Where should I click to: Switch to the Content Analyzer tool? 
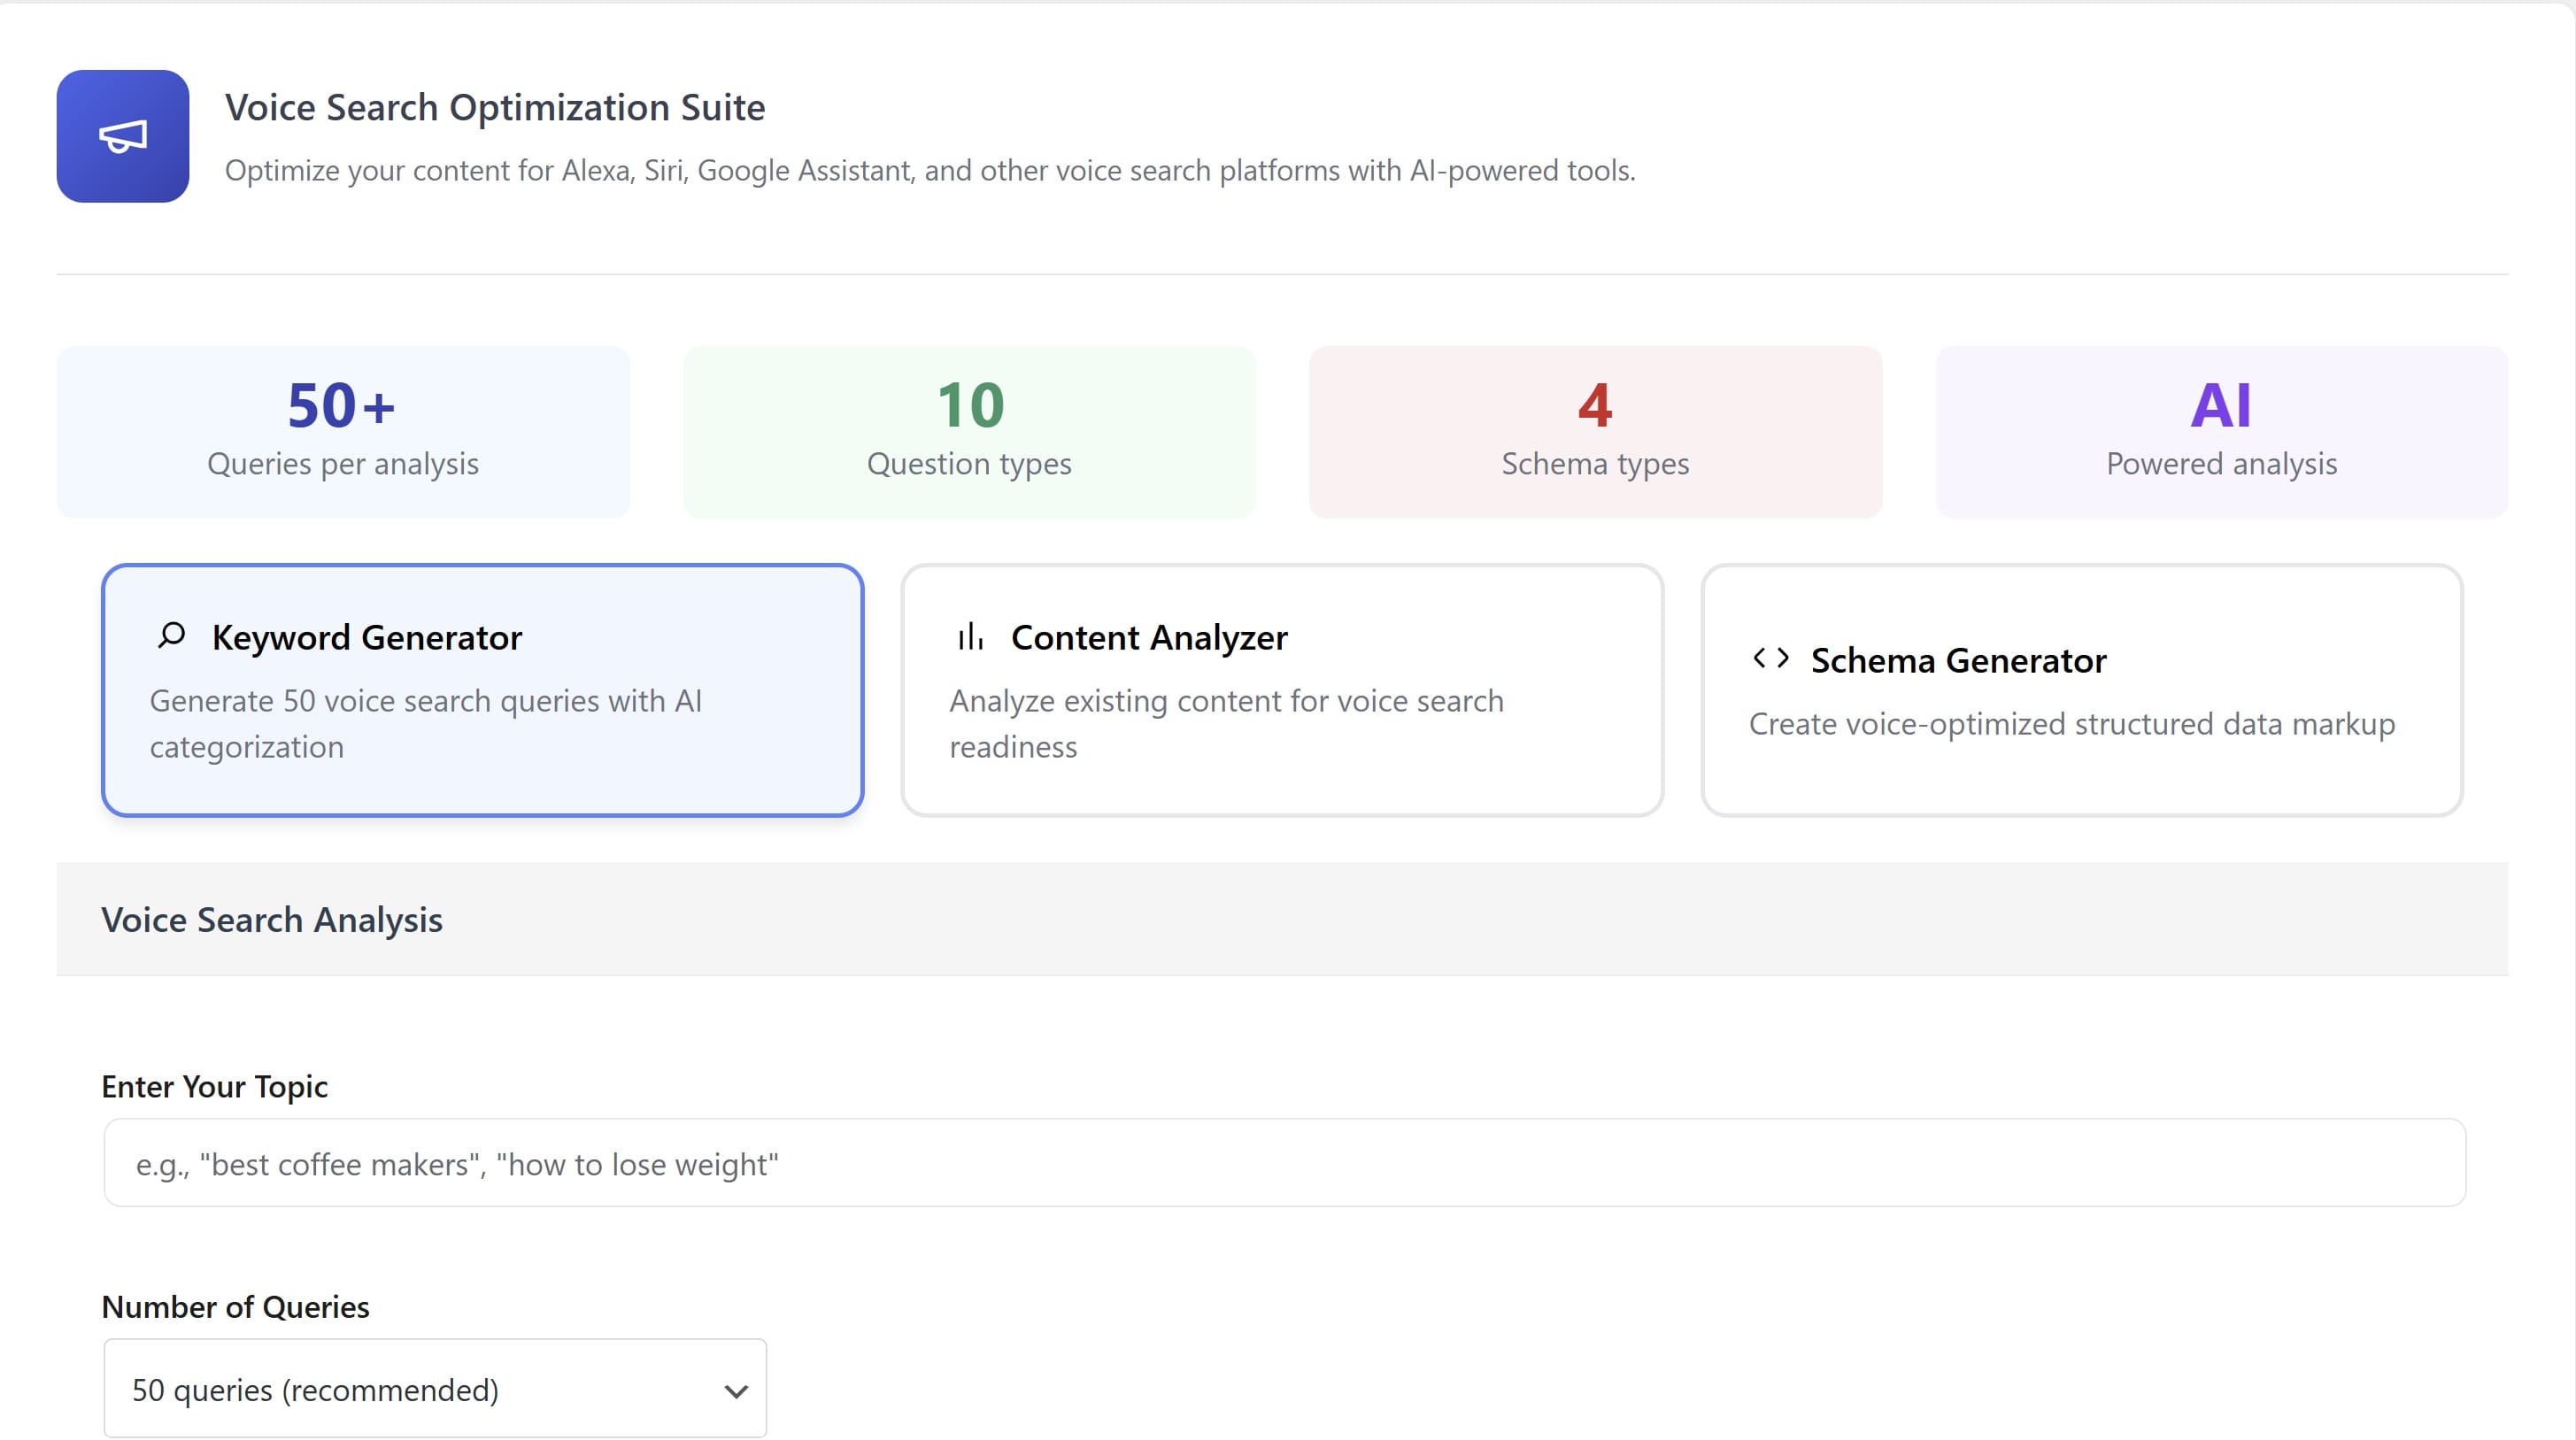tap(1282, 690)
